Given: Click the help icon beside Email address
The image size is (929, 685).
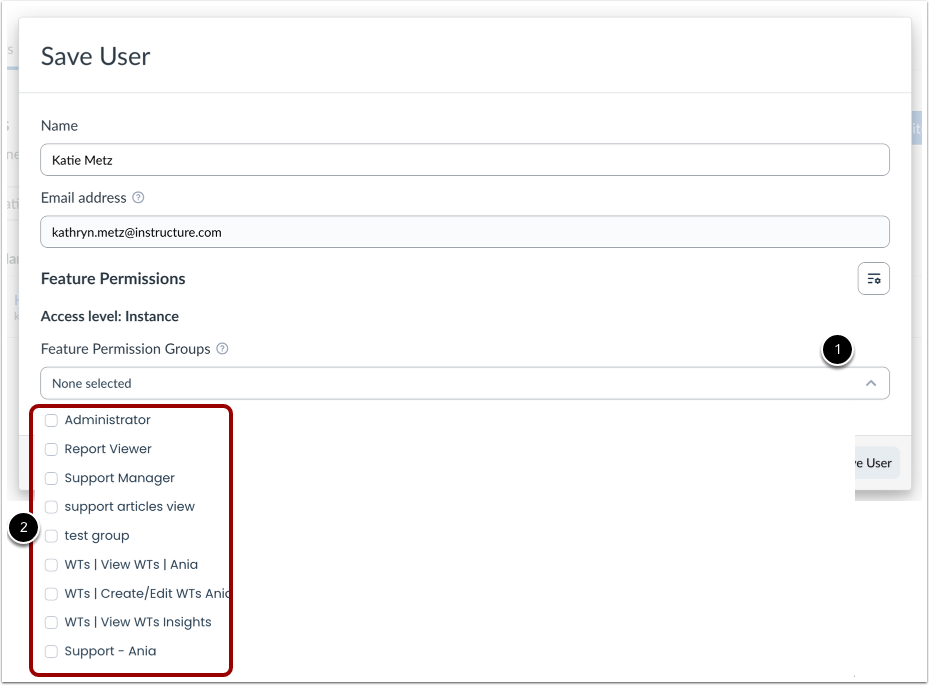Looking at the screenshot, I should point(139,197).
